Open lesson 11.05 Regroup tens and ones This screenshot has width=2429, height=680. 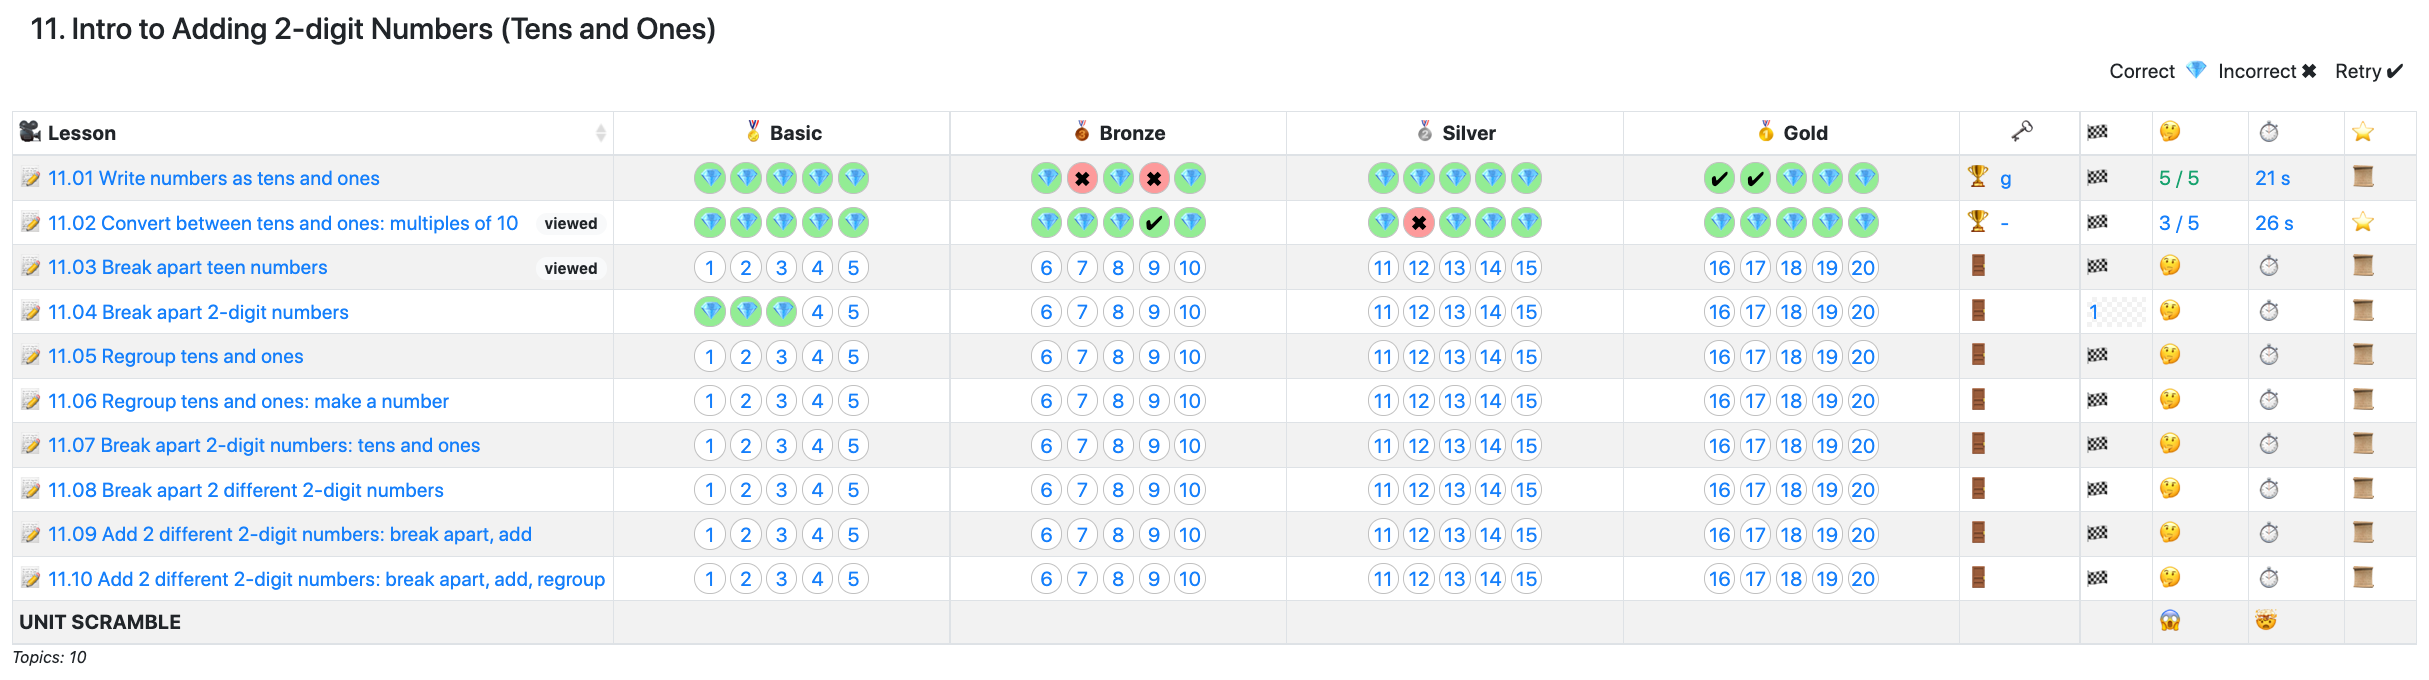tap(176, 356)
